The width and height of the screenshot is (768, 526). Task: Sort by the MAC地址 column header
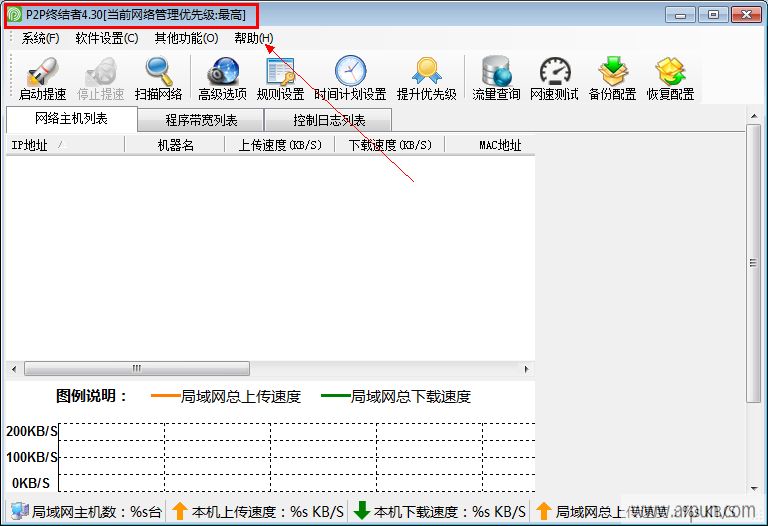point(490,145)
